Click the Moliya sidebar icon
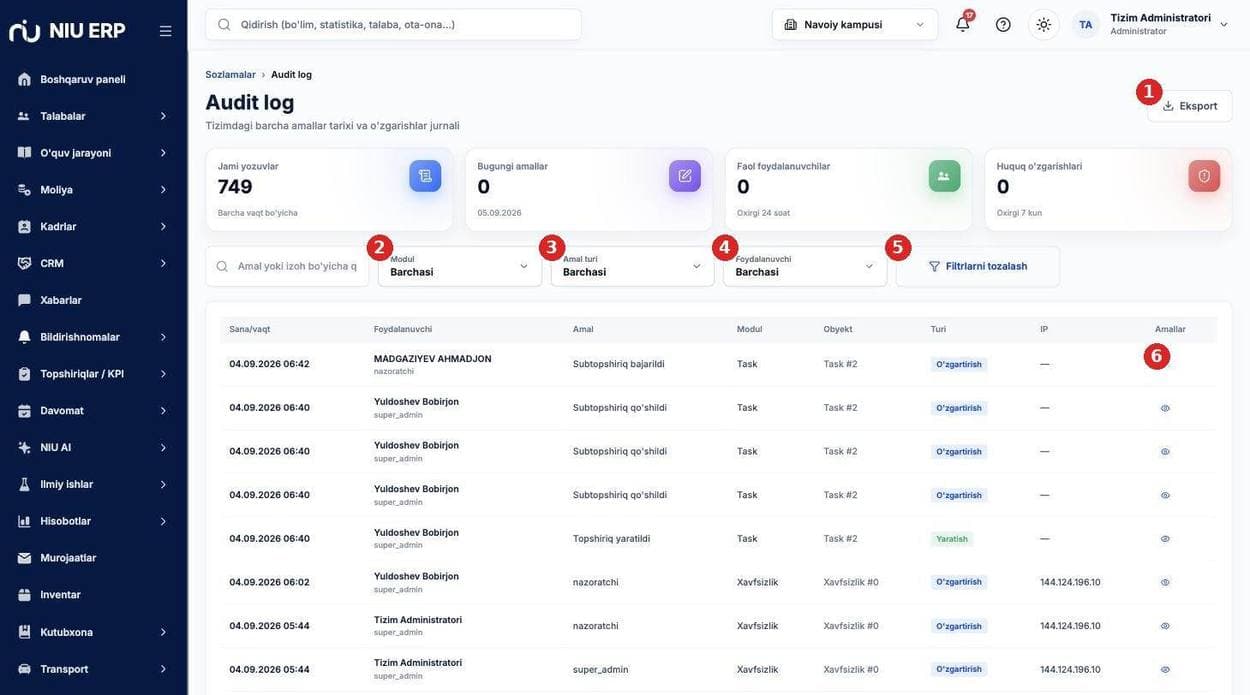 24,190
